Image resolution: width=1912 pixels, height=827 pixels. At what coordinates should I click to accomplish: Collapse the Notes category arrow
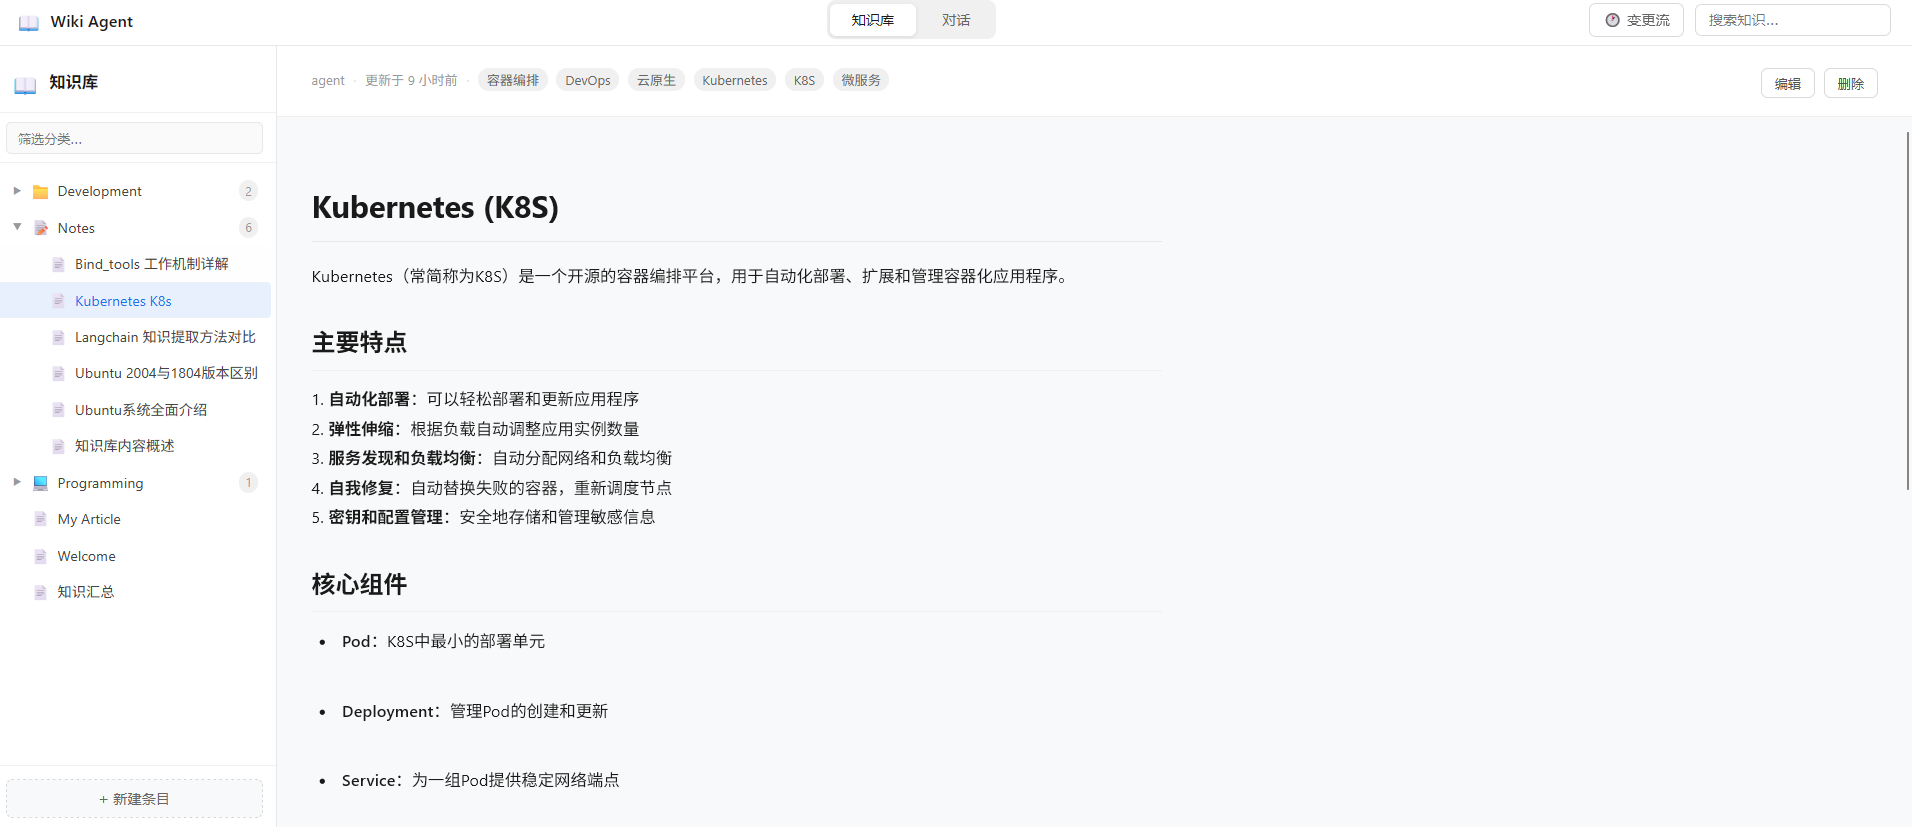(x=17, y=227)
